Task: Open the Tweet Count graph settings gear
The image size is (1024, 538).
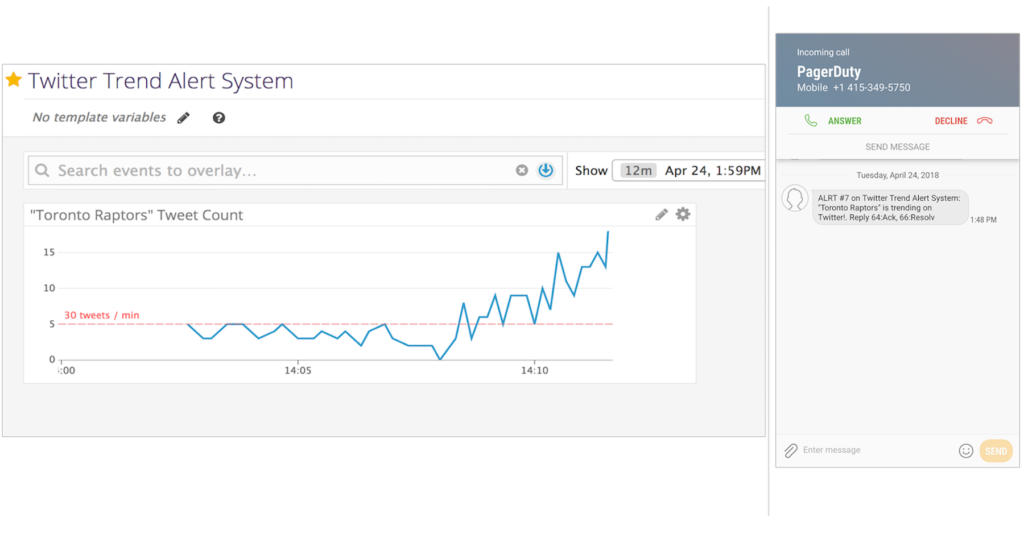Action: coord(683,214)
